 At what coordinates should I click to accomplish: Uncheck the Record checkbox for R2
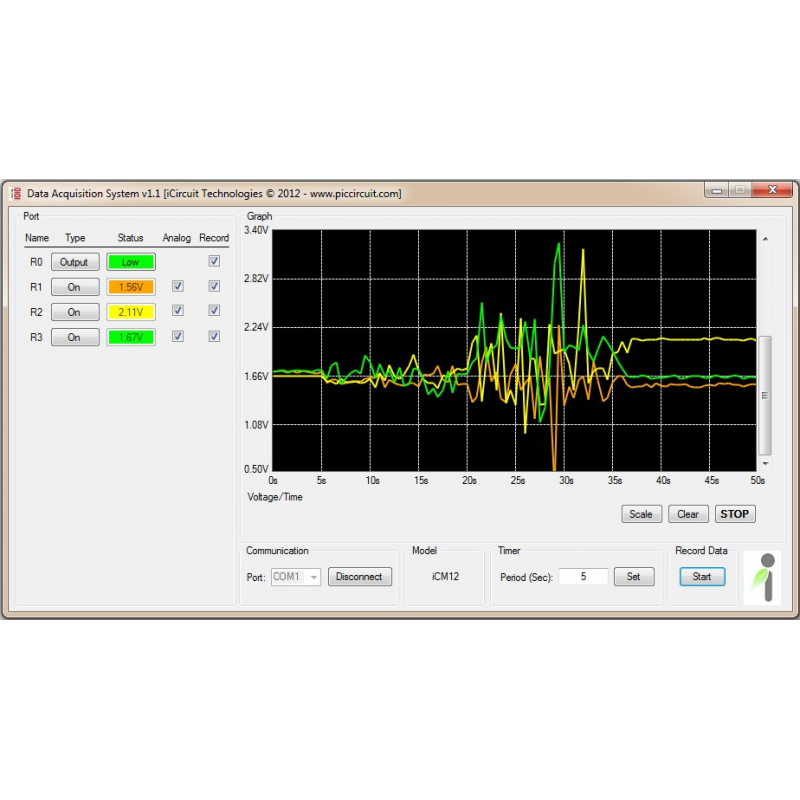(x=213, y=311)
